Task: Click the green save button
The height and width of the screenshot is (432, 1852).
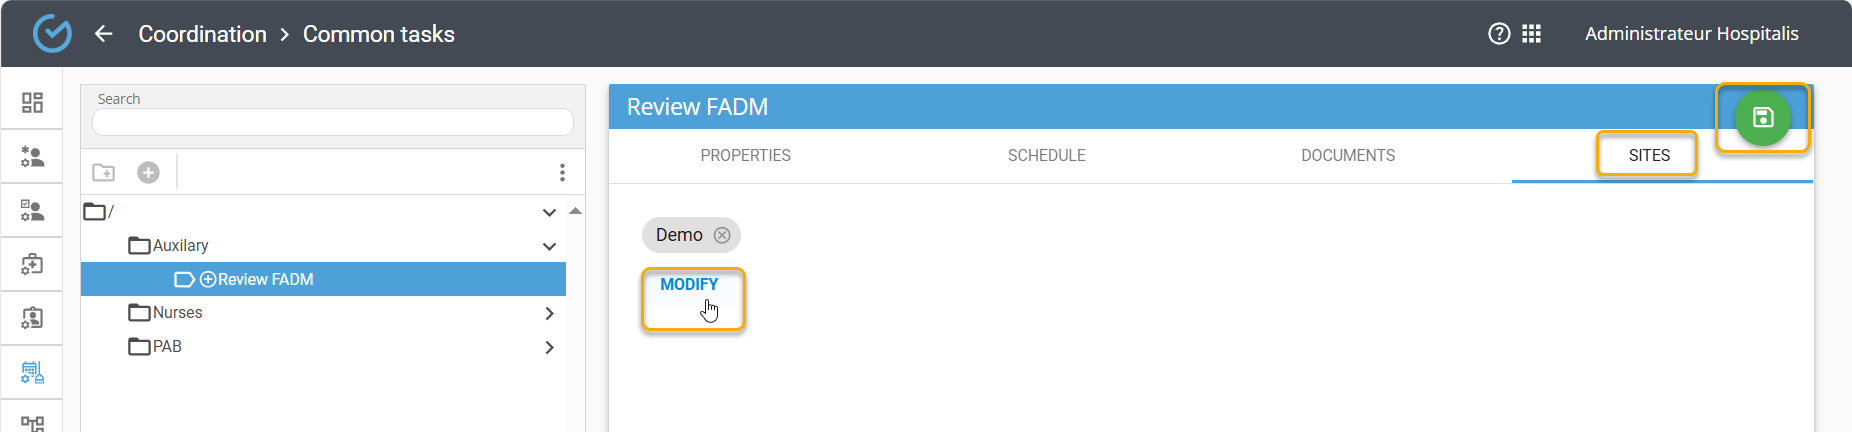Action: (1762, 117)
